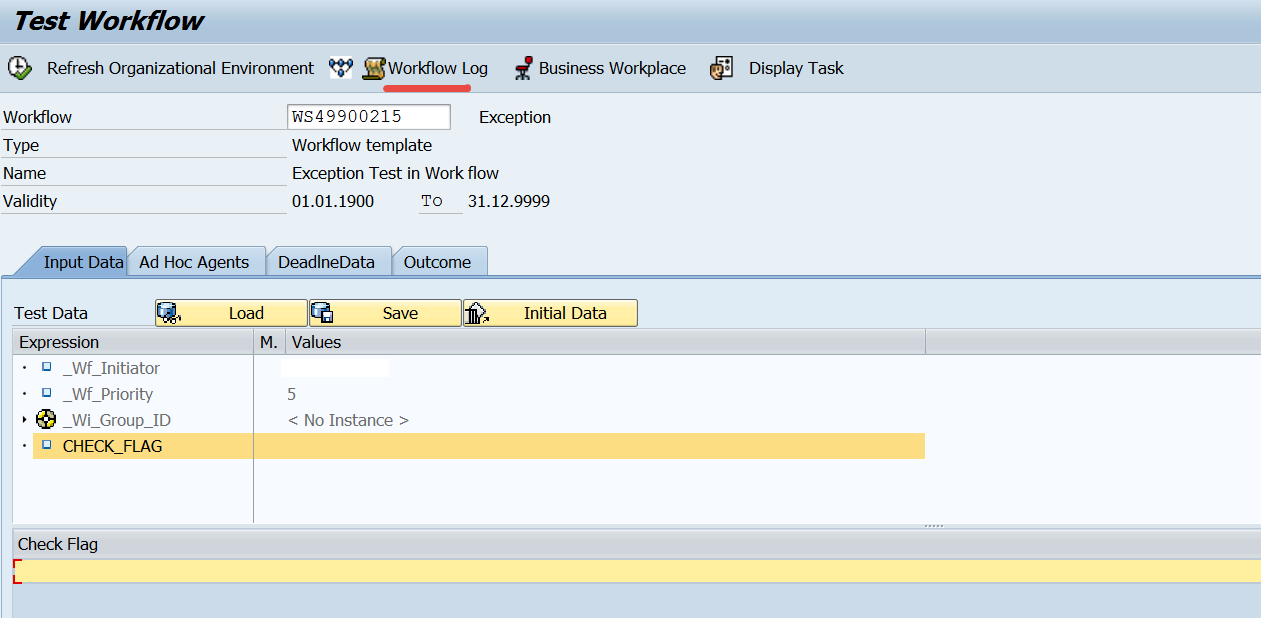
Task: Switch to the Input Data tab
Action: tap(83, 262)
